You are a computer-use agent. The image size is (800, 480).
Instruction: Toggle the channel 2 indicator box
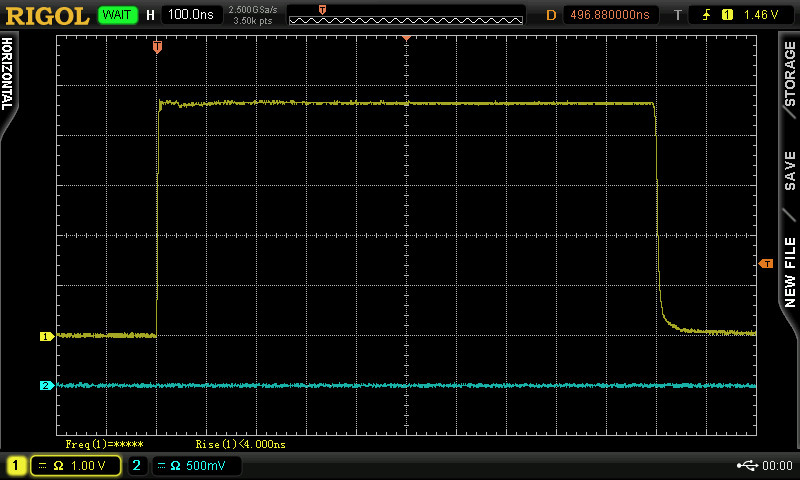[x=138, y=465]
